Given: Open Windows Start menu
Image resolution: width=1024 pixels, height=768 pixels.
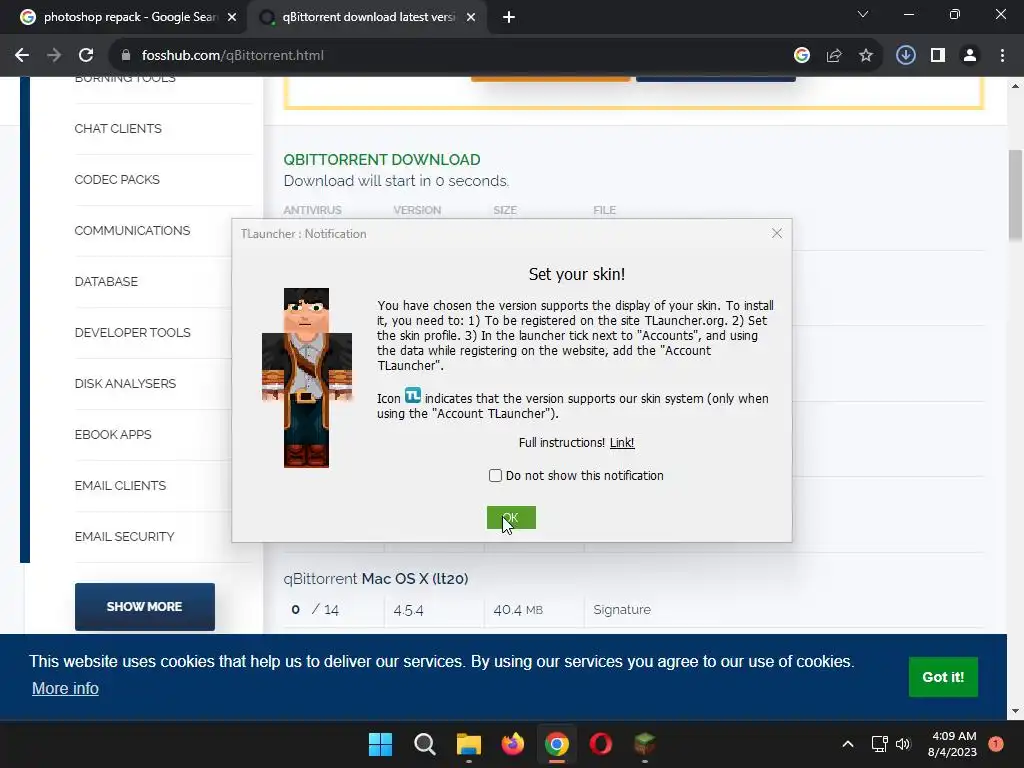Looking at the screenshot, I should tap(381, 744).
